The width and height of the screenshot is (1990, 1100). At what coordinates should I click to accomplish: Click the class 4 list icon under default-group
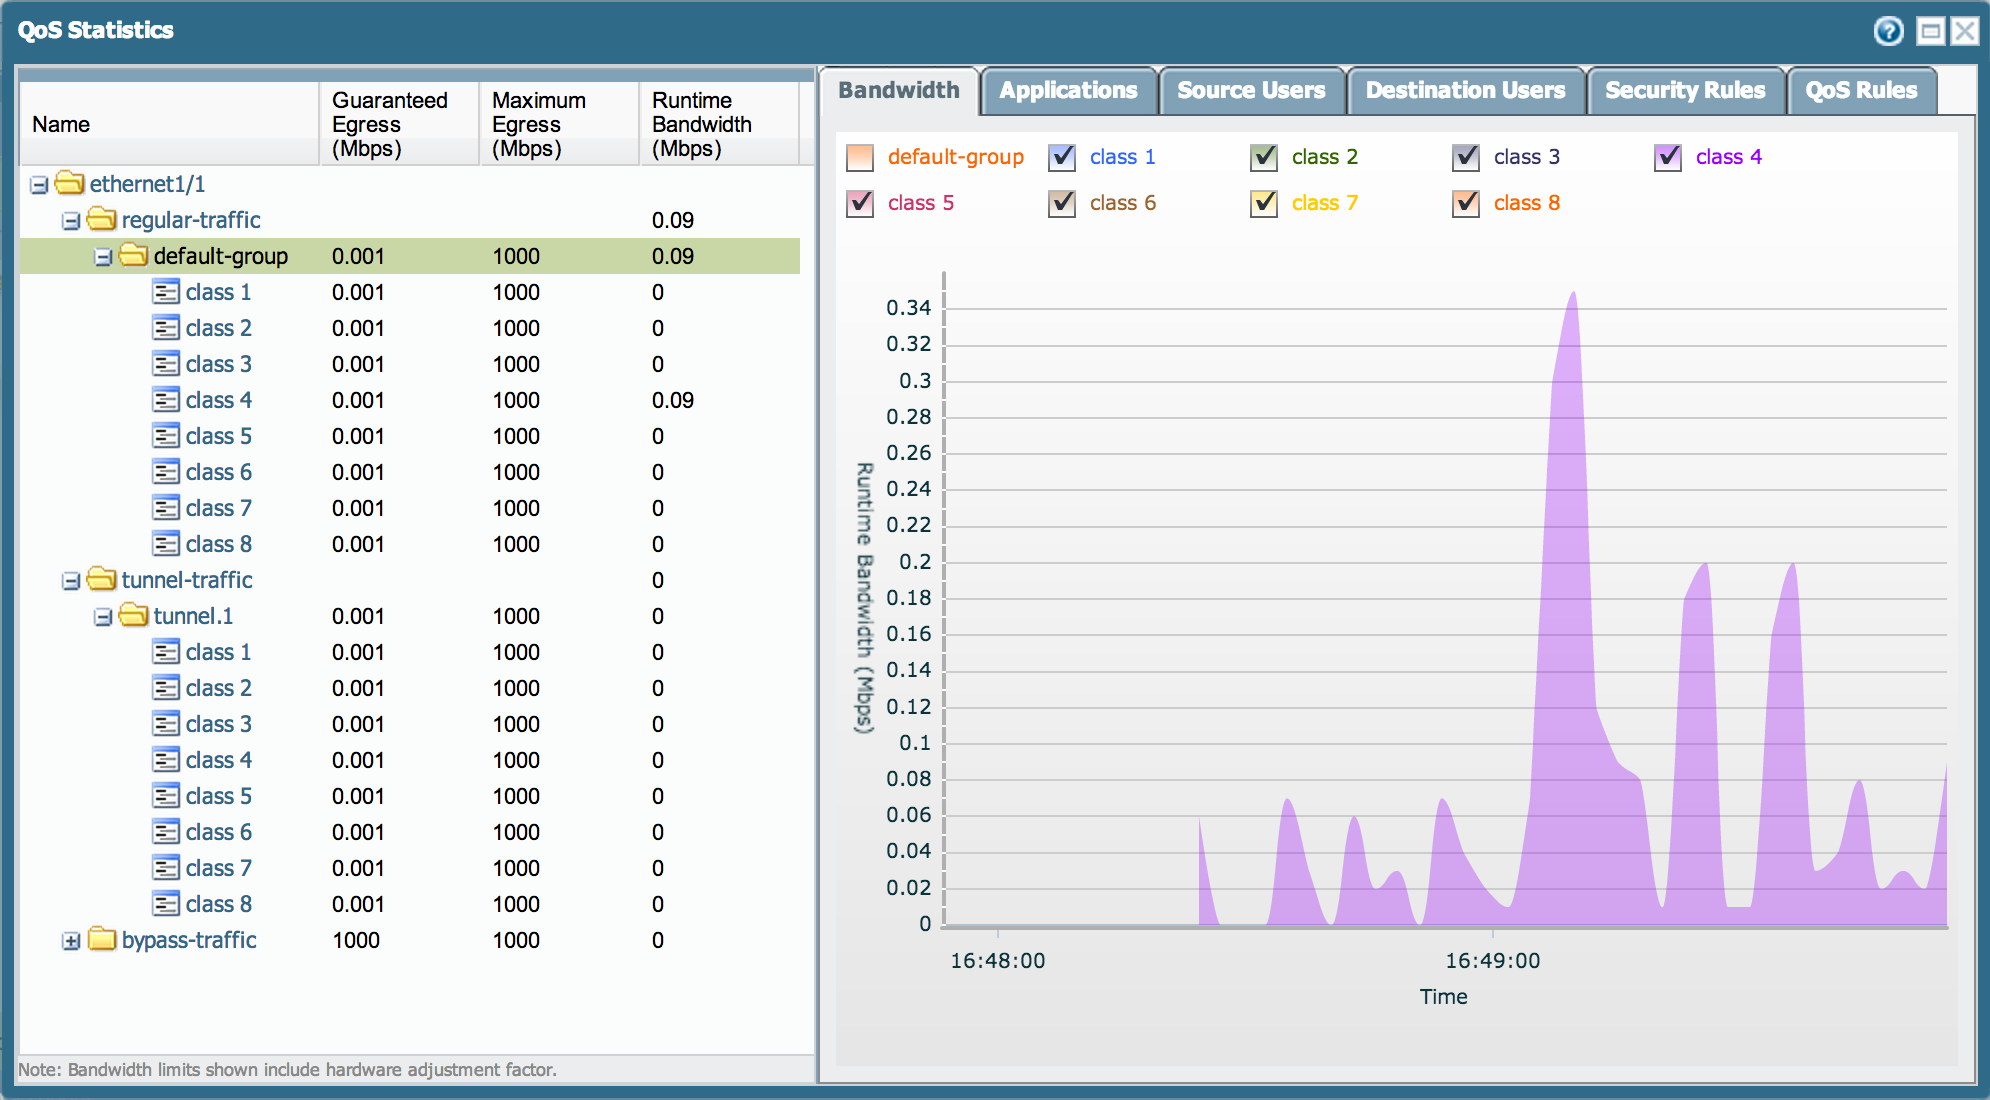coord(166,400)
